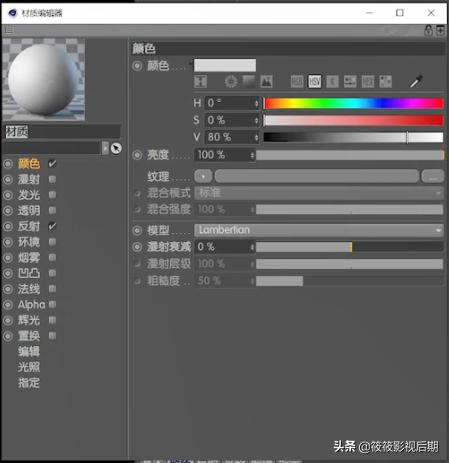
Task: Click the material name field 材质
Action: [x=62, y=132]
